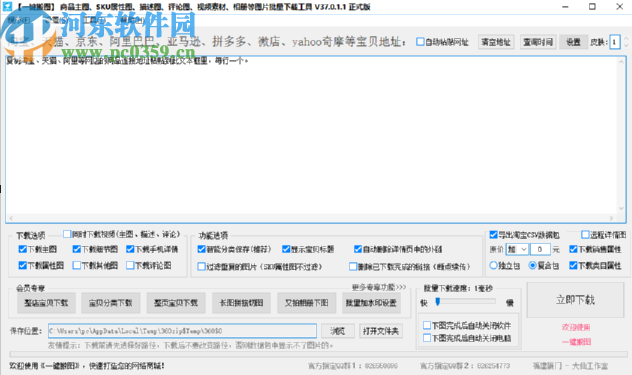Click the pink 欢迎使用 link
The height and width of the screenshot is (375, 632).
click(x=576, y=327)
